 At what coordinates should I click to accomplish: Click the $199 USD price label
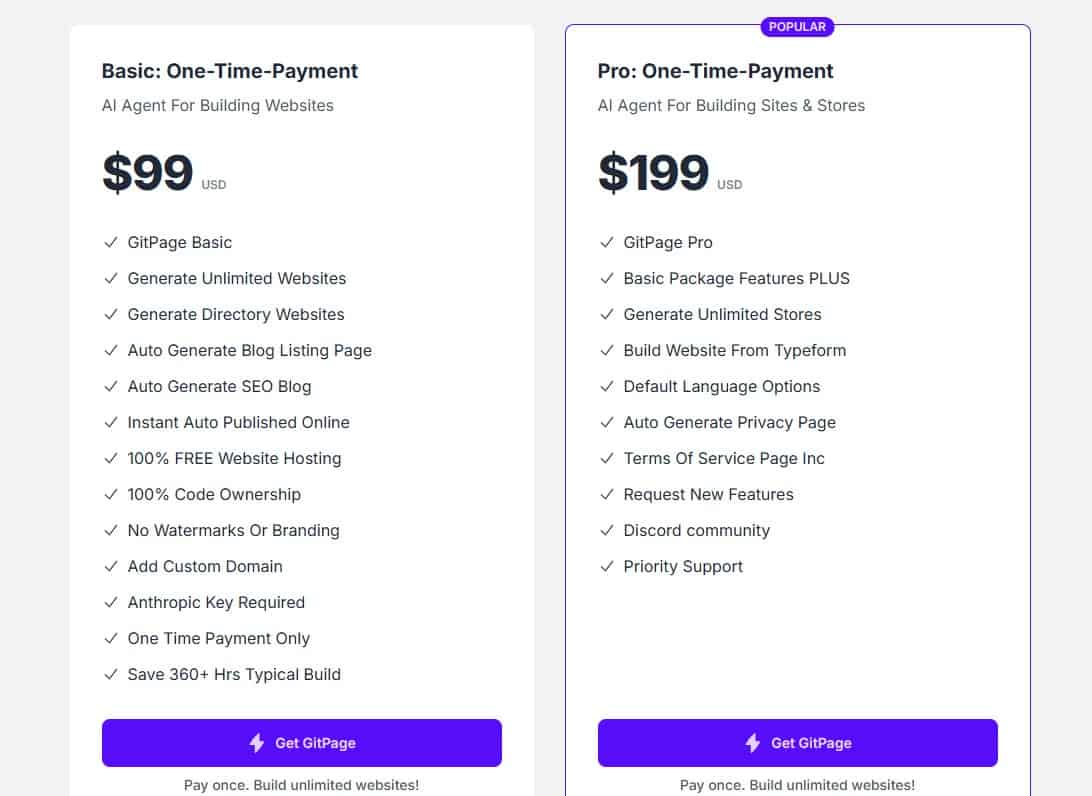(x=667, y=172)
